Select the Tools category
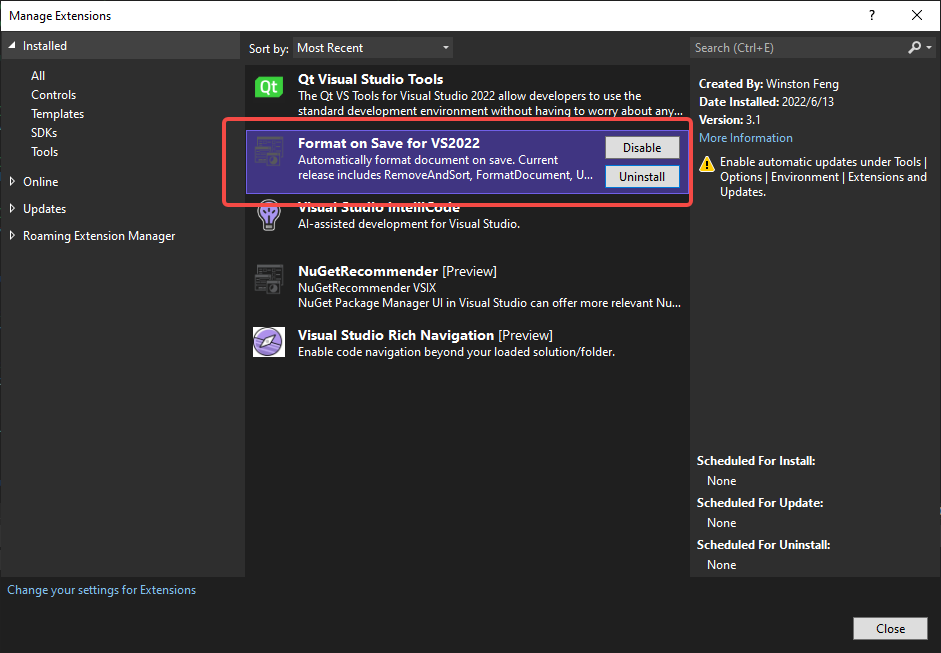The image size is (941, 653). (x=44, y=152)
